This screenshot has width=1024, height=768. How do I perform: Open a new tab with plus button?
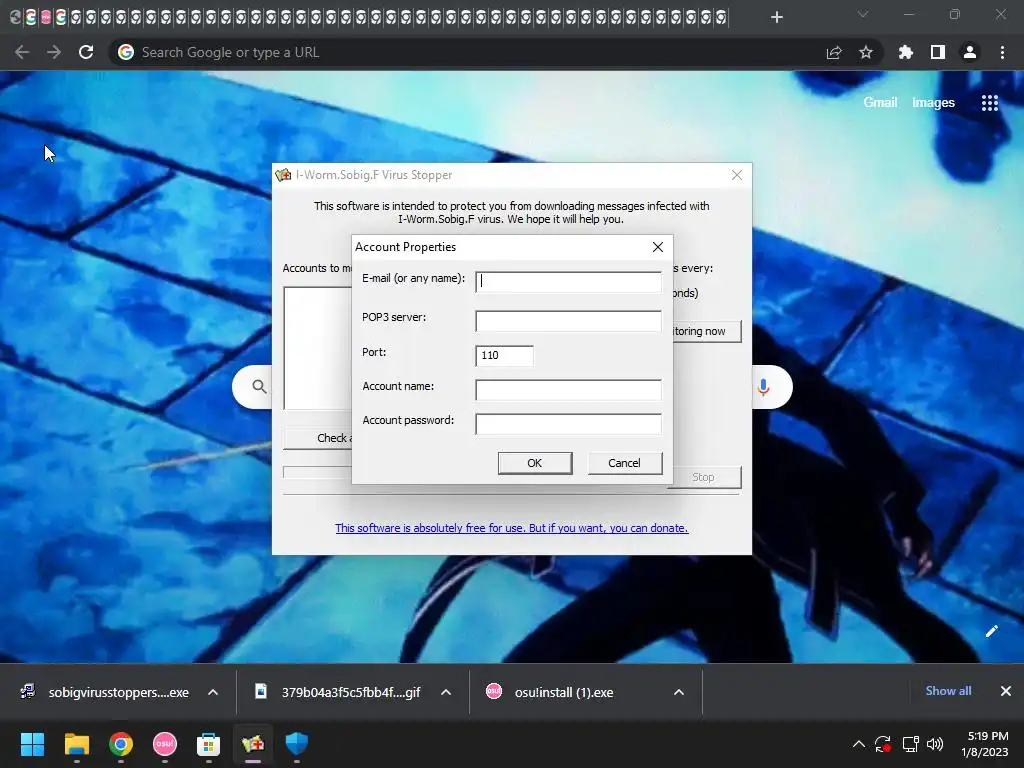point(776,17)
